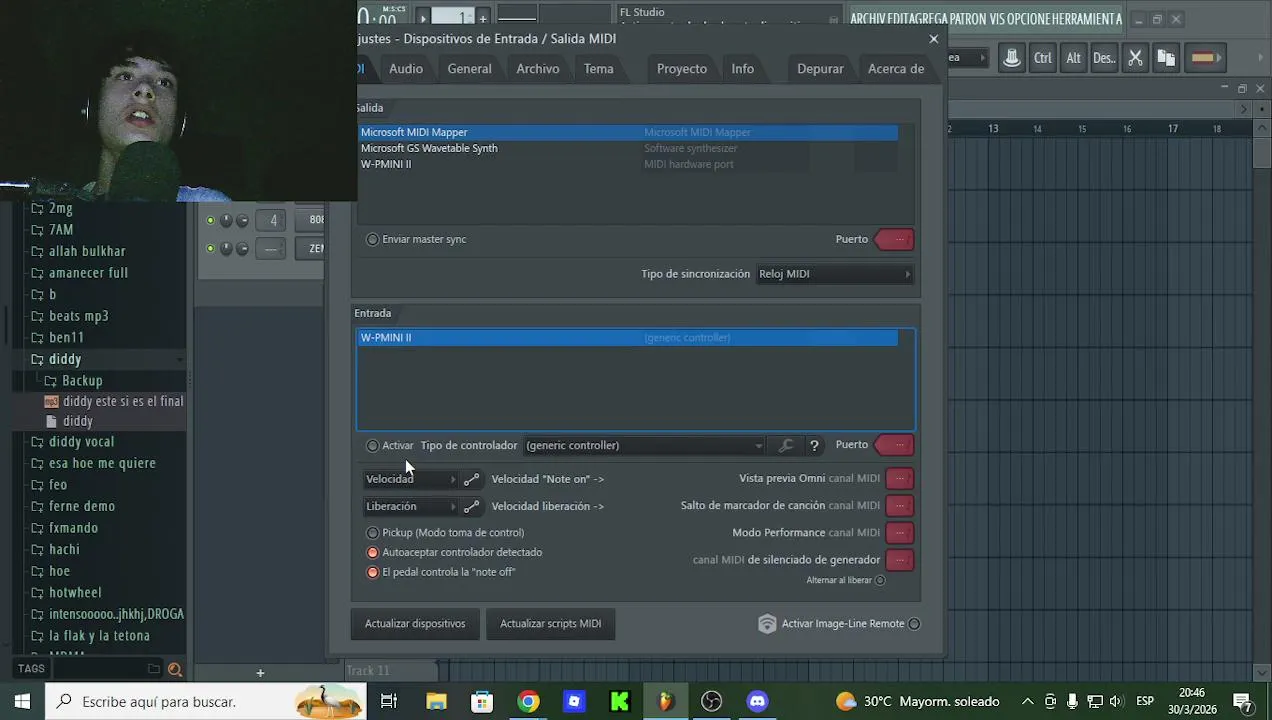
Task: Click the Ctrl modifier toolbar button
Action: 1043,58
